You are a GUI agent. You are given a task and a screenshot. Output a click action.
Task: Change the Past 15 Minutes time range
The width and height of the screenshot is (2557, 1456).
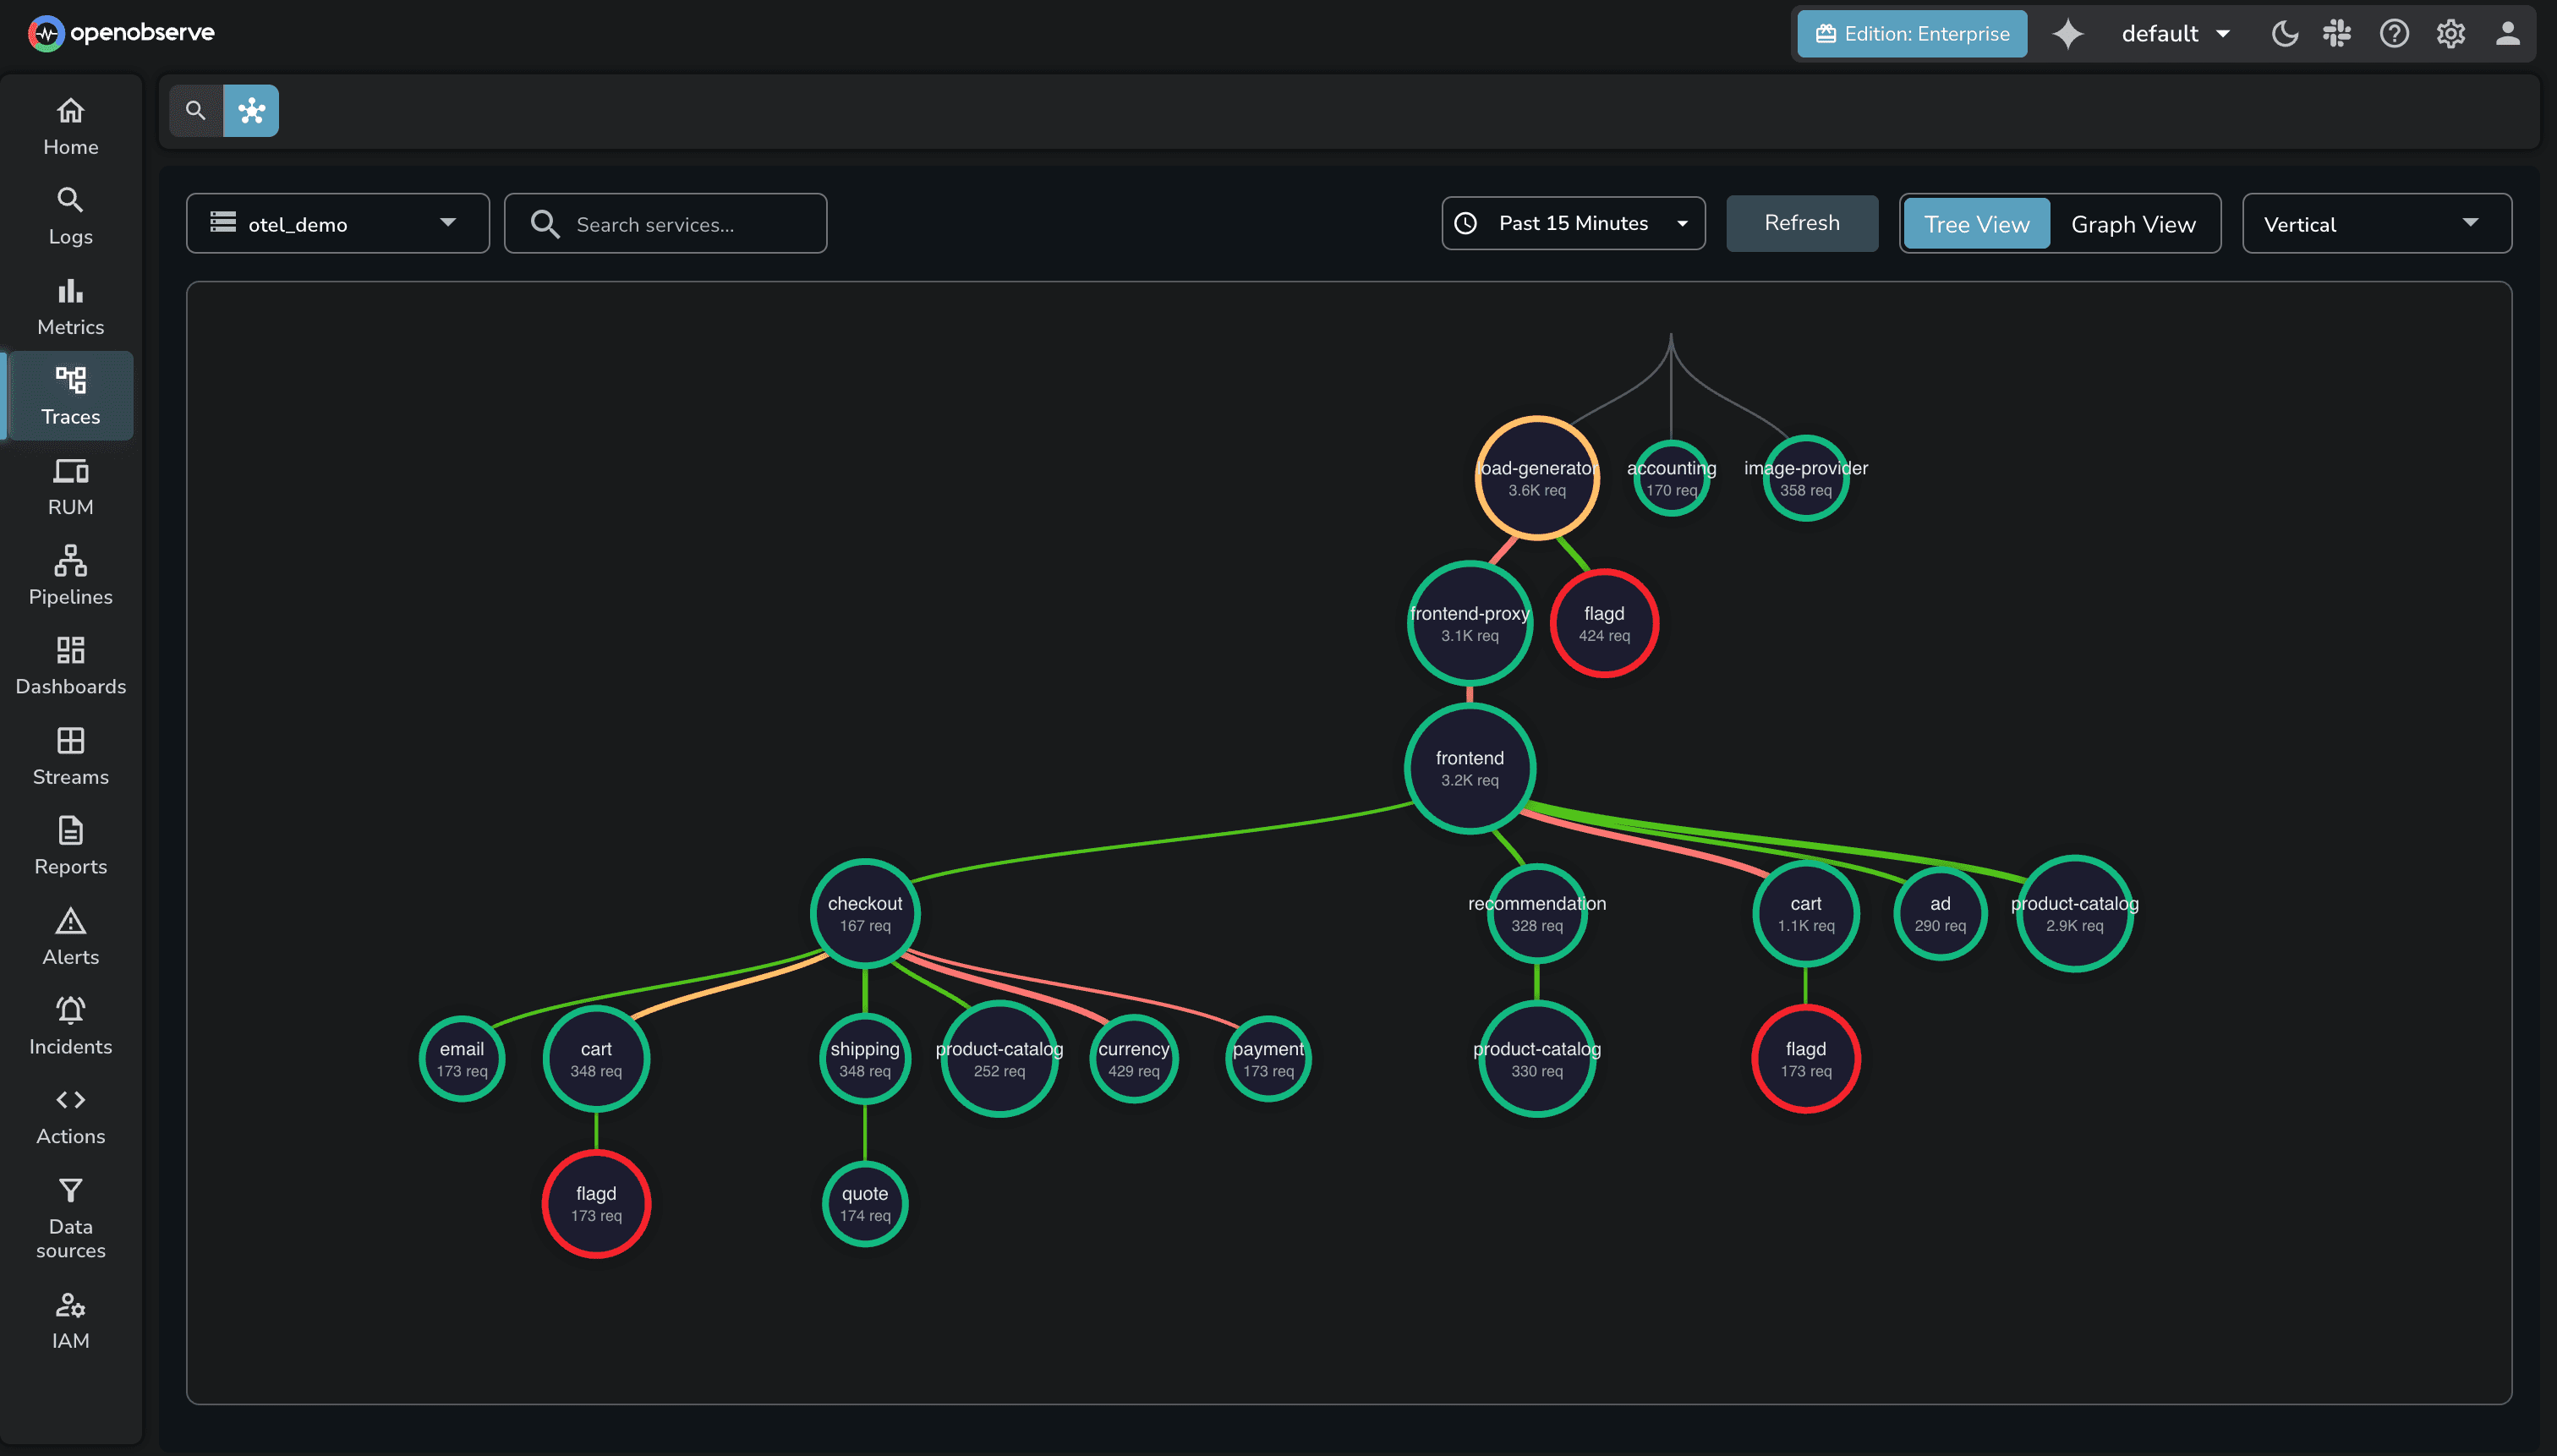coord(1571,223)
